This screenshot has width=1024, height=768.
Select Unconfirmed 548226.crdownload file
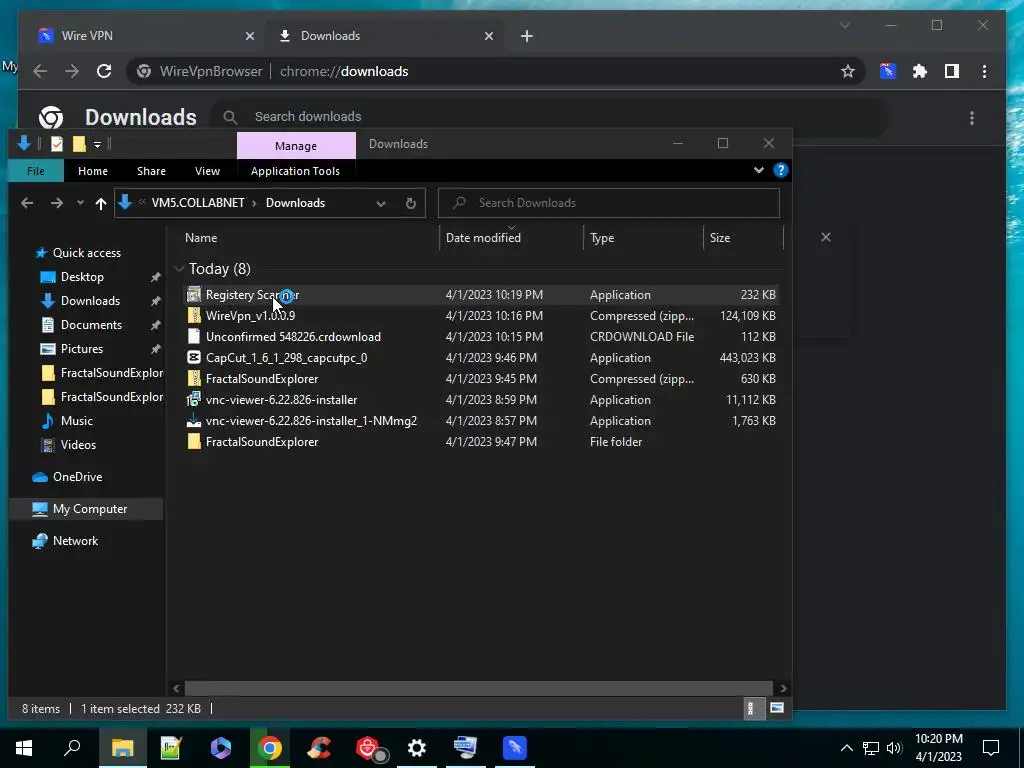coord(481,337)
